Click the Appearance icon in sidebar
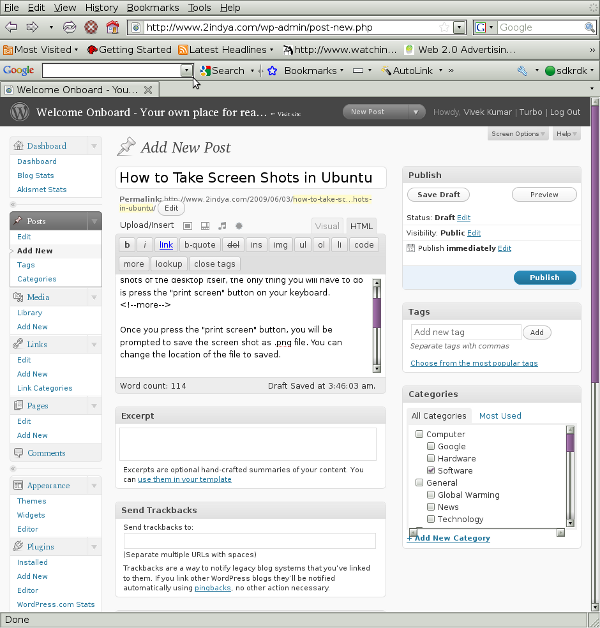Viewport: 600px width, 628px height. pyautogui.click(x=18, y=485)
